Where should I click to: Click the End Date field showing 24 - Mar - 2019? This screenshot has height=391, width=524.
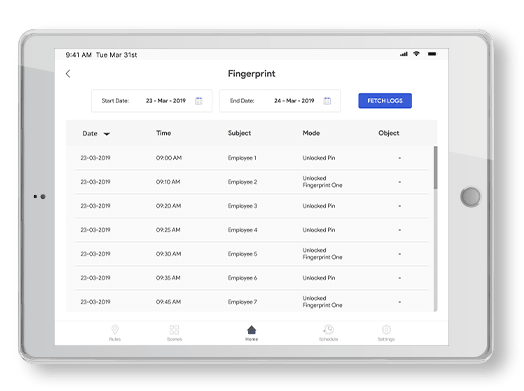click(280, 101)
